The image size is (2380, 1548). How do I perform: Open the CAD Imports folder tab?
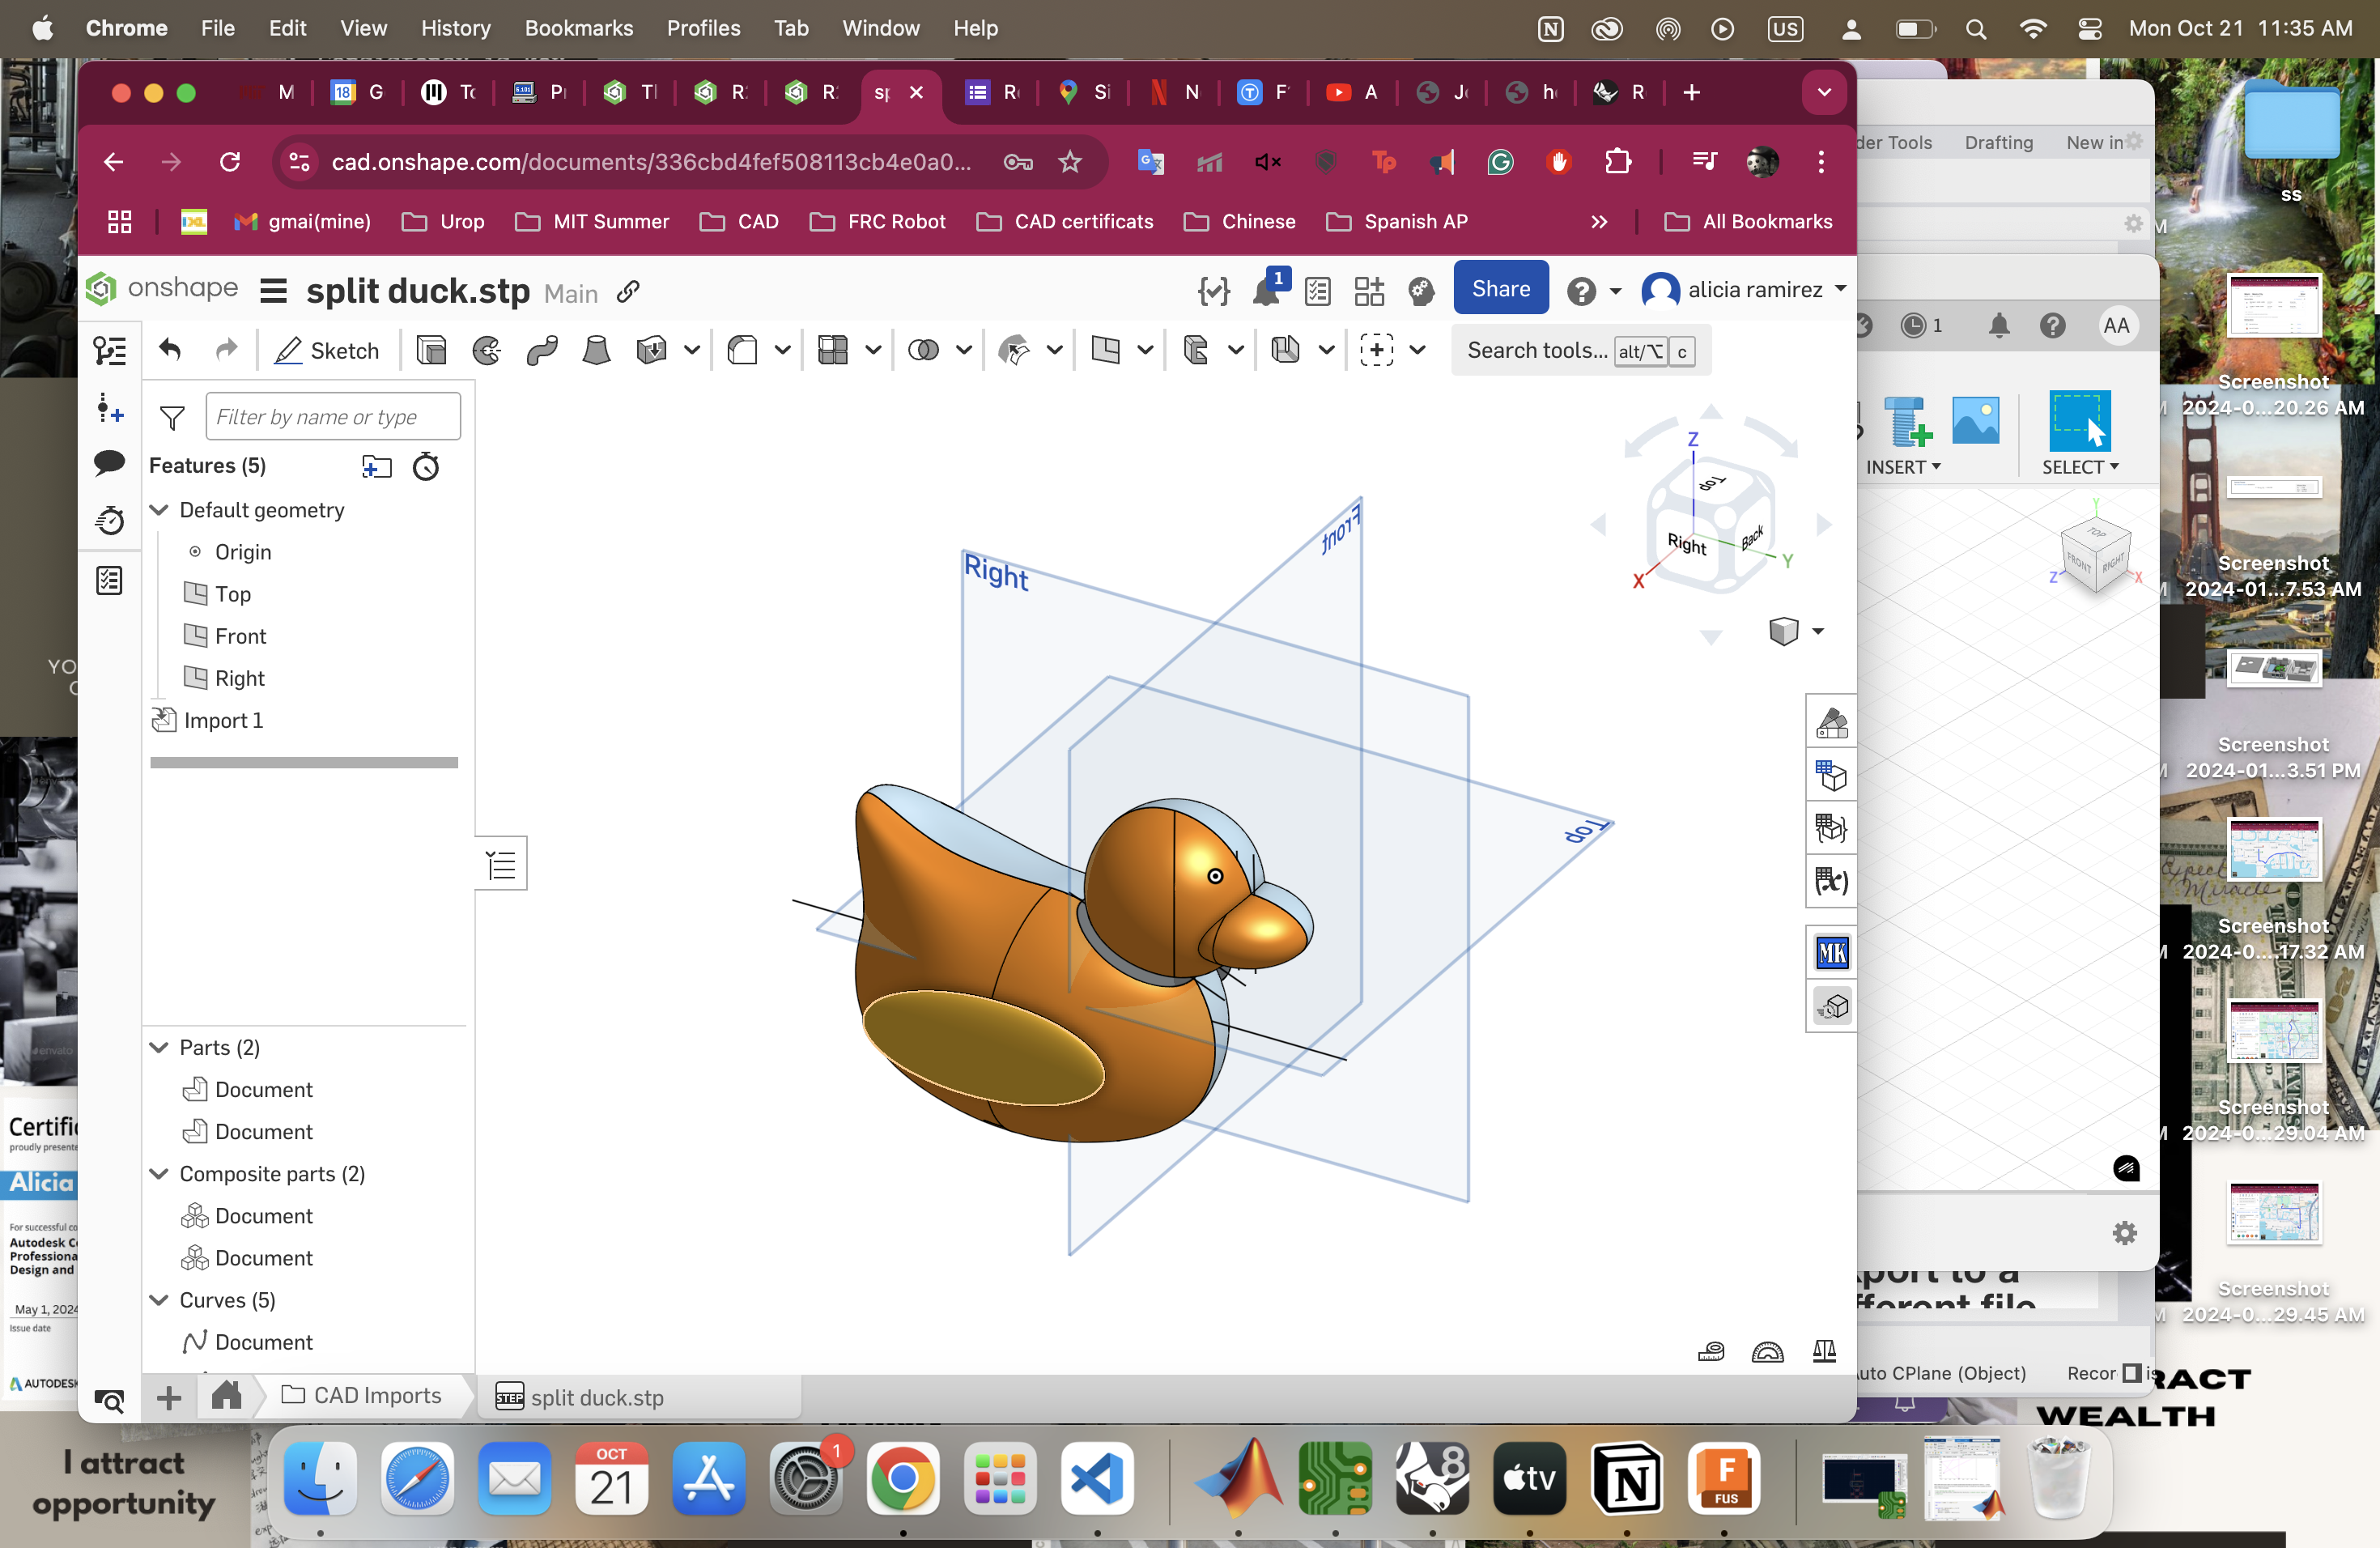pyautogui.click(x=362, y=1395)
